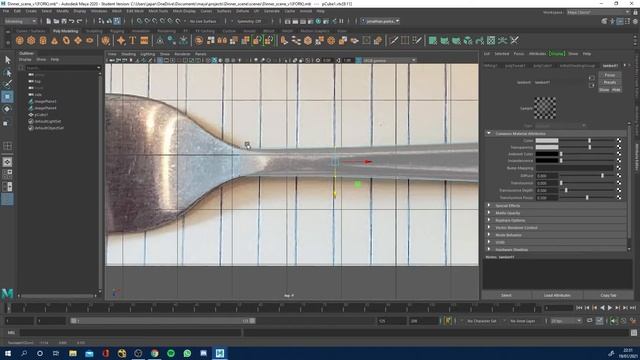The width and height of the screenshot is (640, 360).
Task: Collapse Common Material Attributes section
Action: point(489,133)
